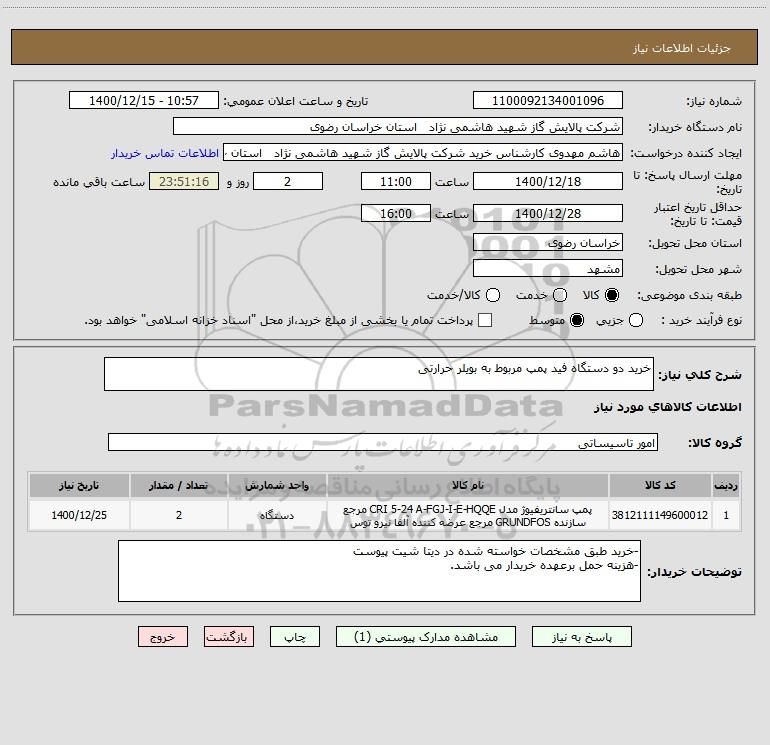770x745 pixels.
Task: Toggle the اسناد خزانه اسلامی payment checkbox
Action: pos(485,320)
